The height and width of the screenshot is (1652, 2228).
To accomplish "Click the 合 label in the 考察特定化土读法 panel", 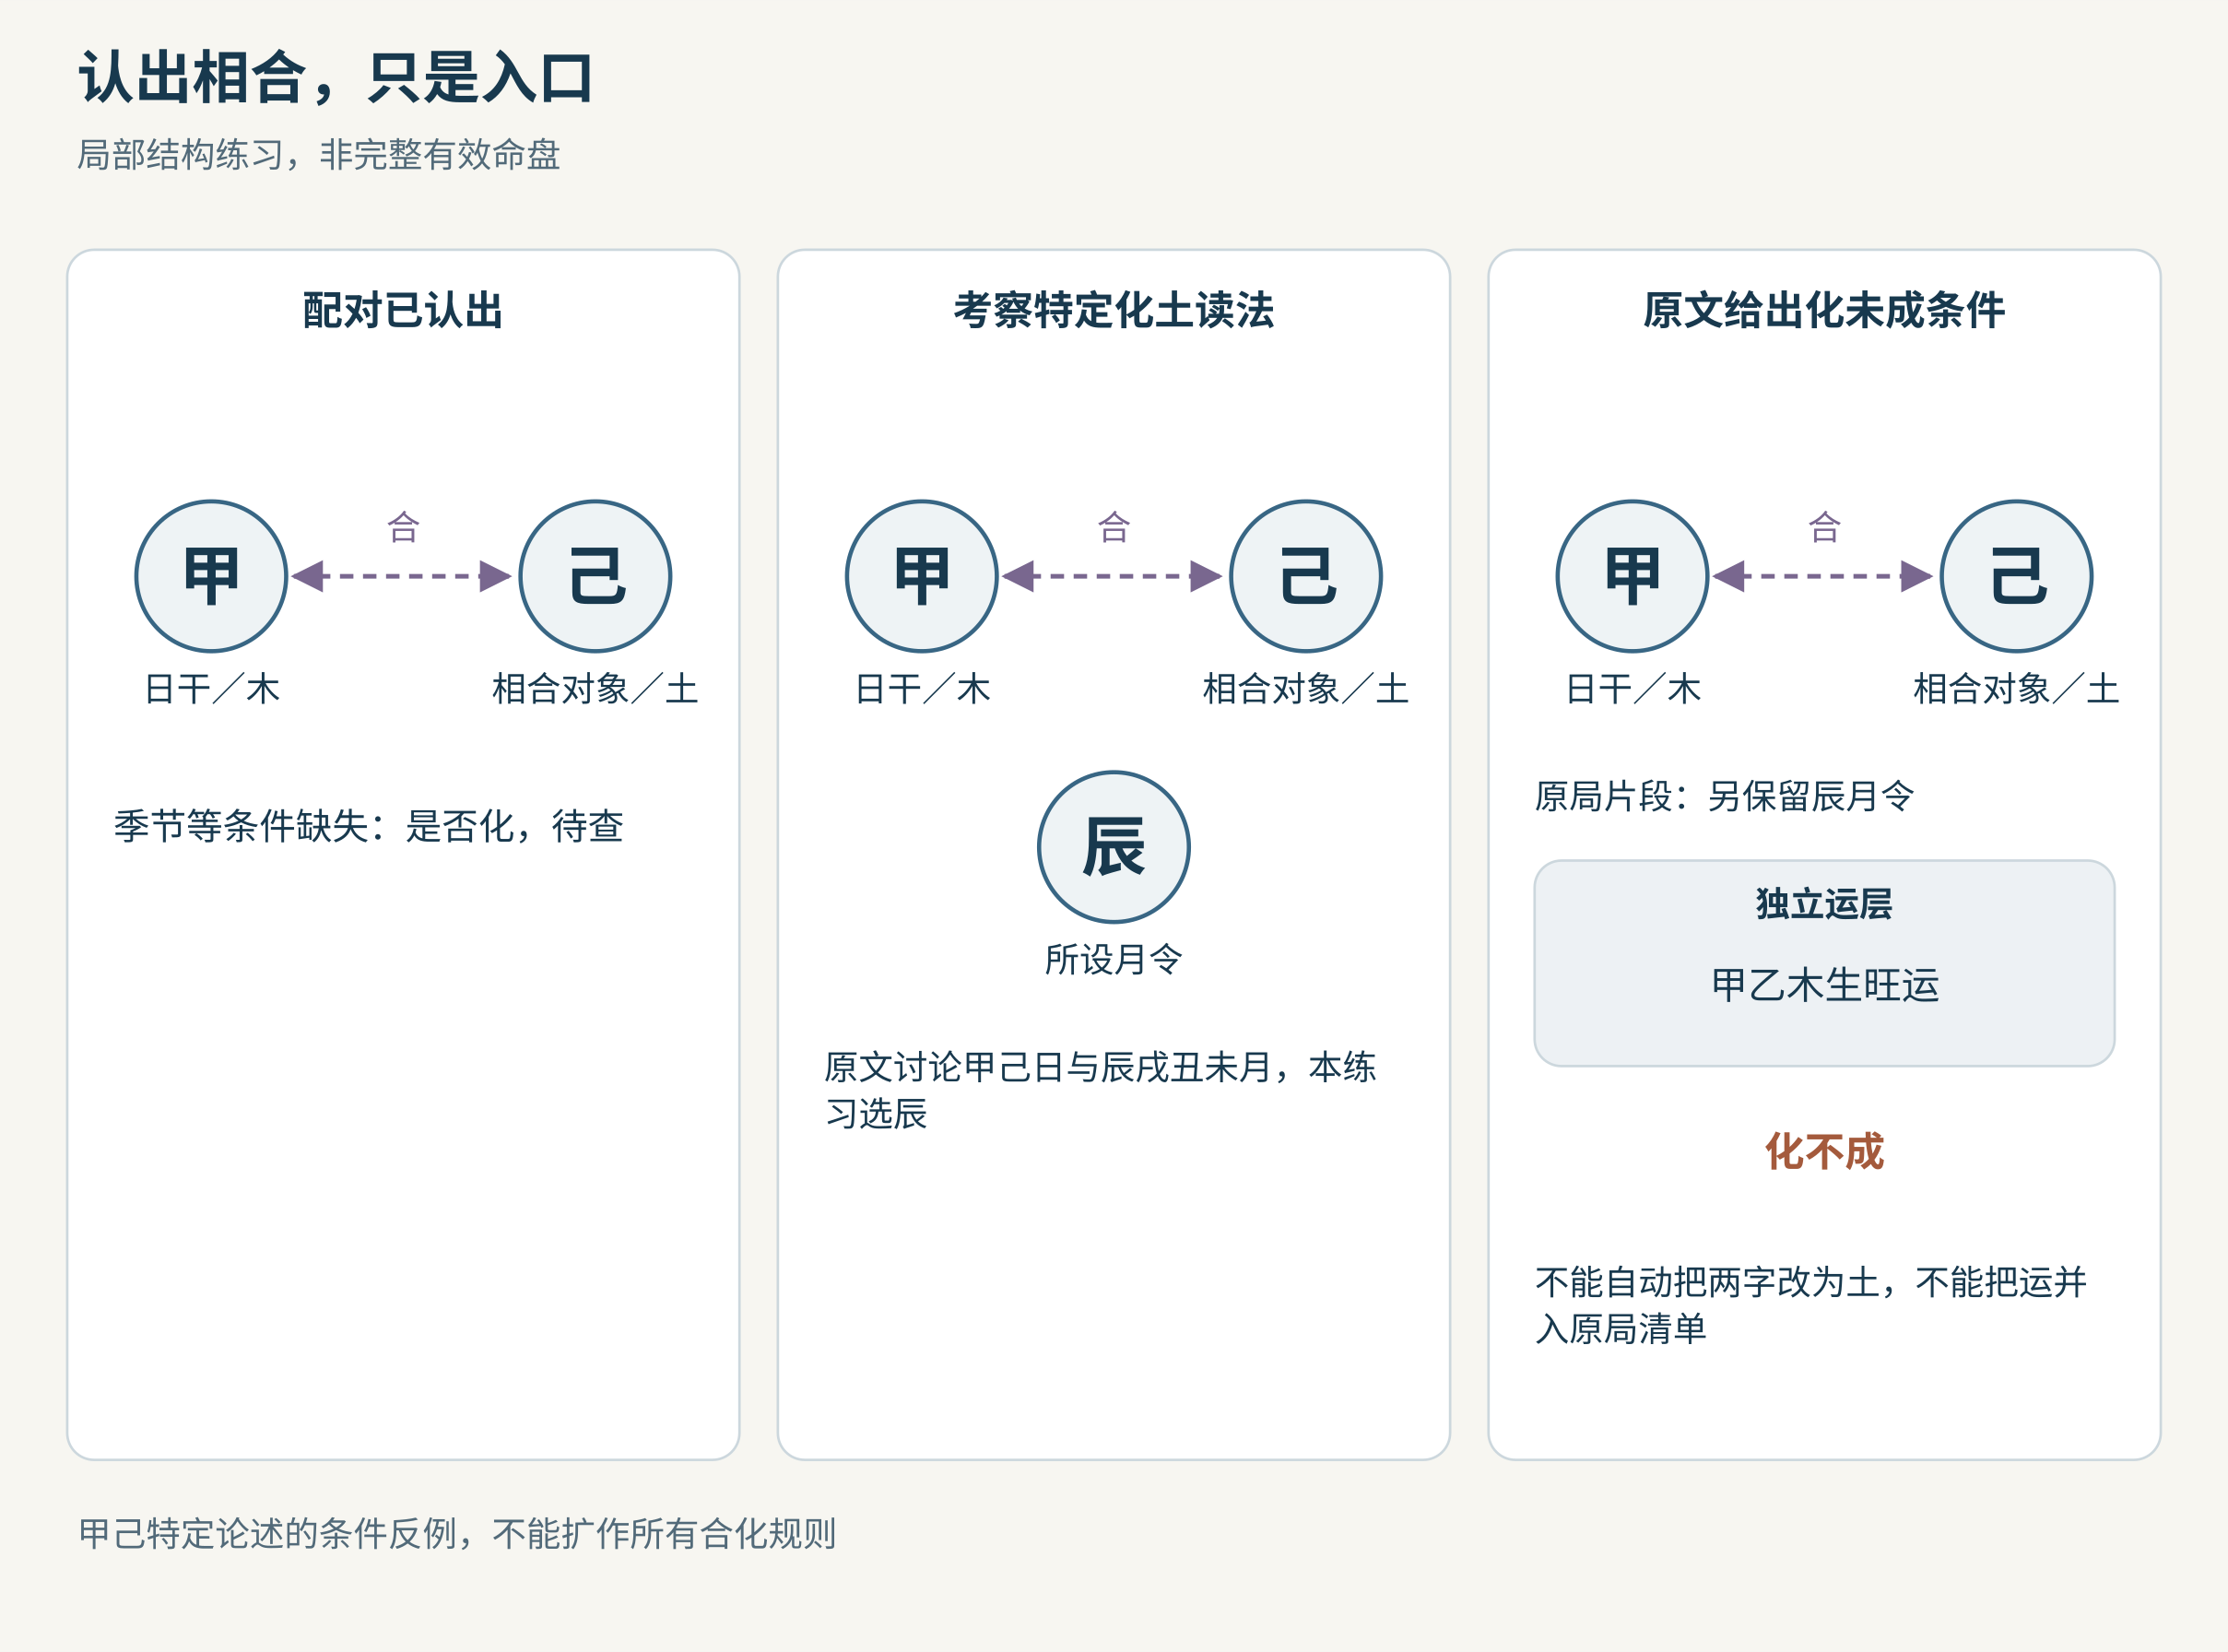I will [x=1114, y=527].
